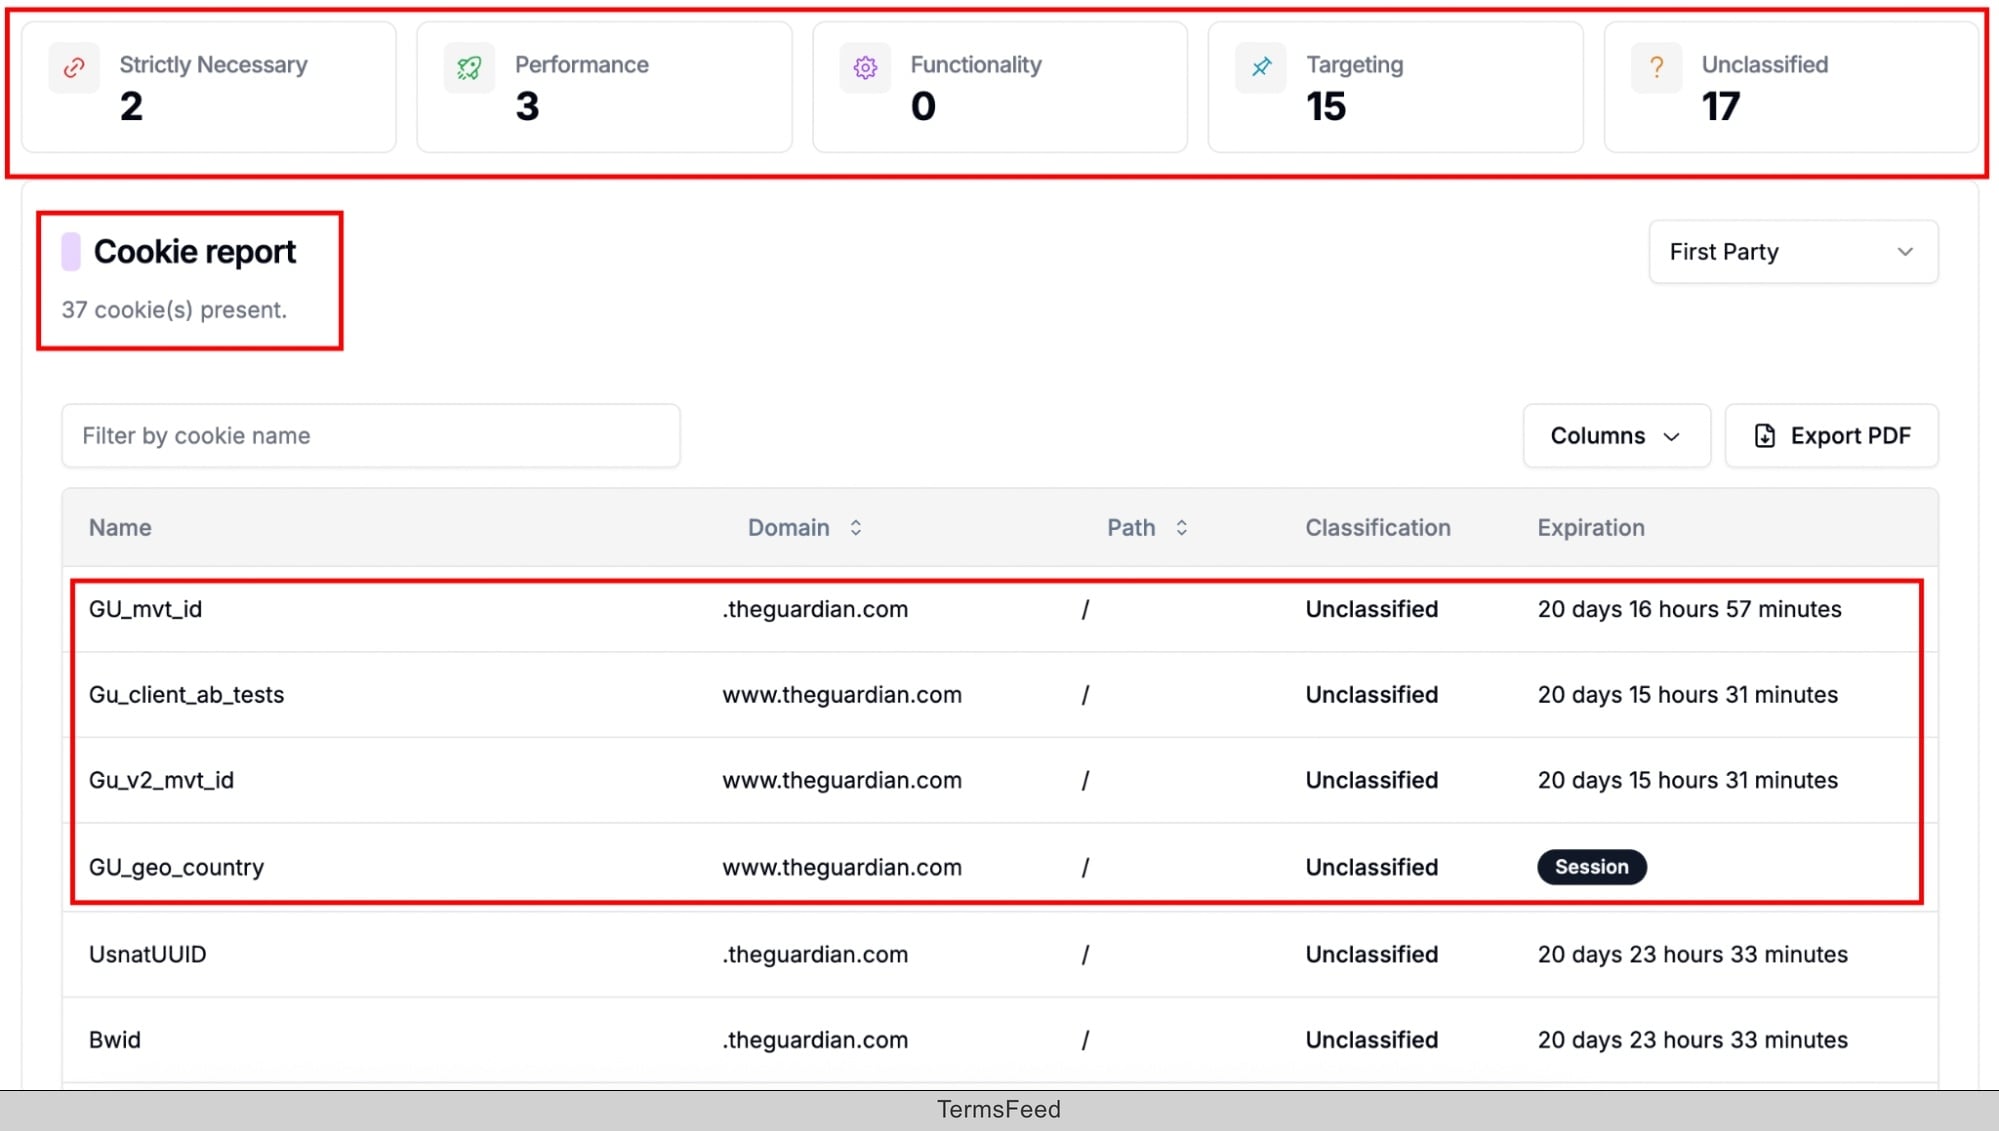
Task: Click the Path column header label
Action: click(1131, 527)
